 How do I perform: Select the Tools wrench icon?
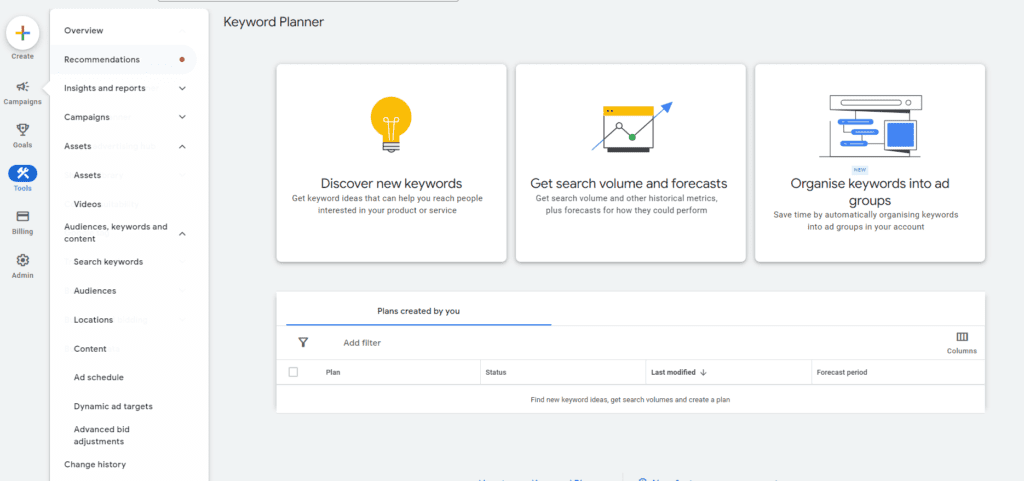coord(22,173)
